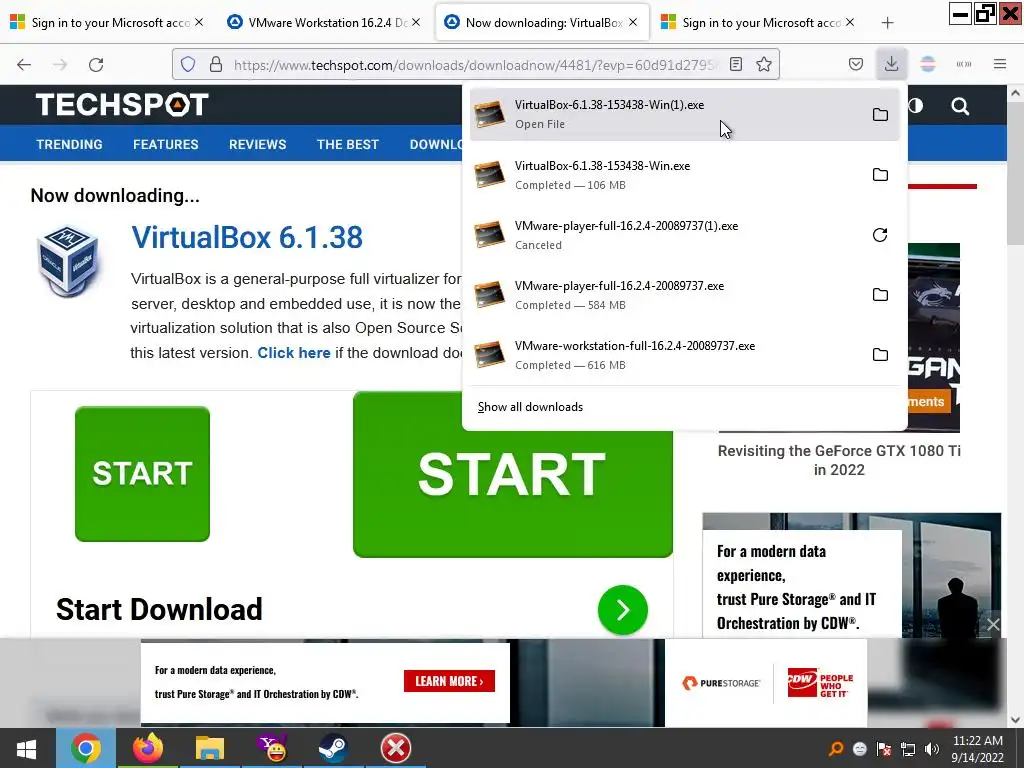
Task: Show folder for VirtualBox-6.1.38-153438-Win(1).exe
Action: pyautogui.click(x=880, y=114)
